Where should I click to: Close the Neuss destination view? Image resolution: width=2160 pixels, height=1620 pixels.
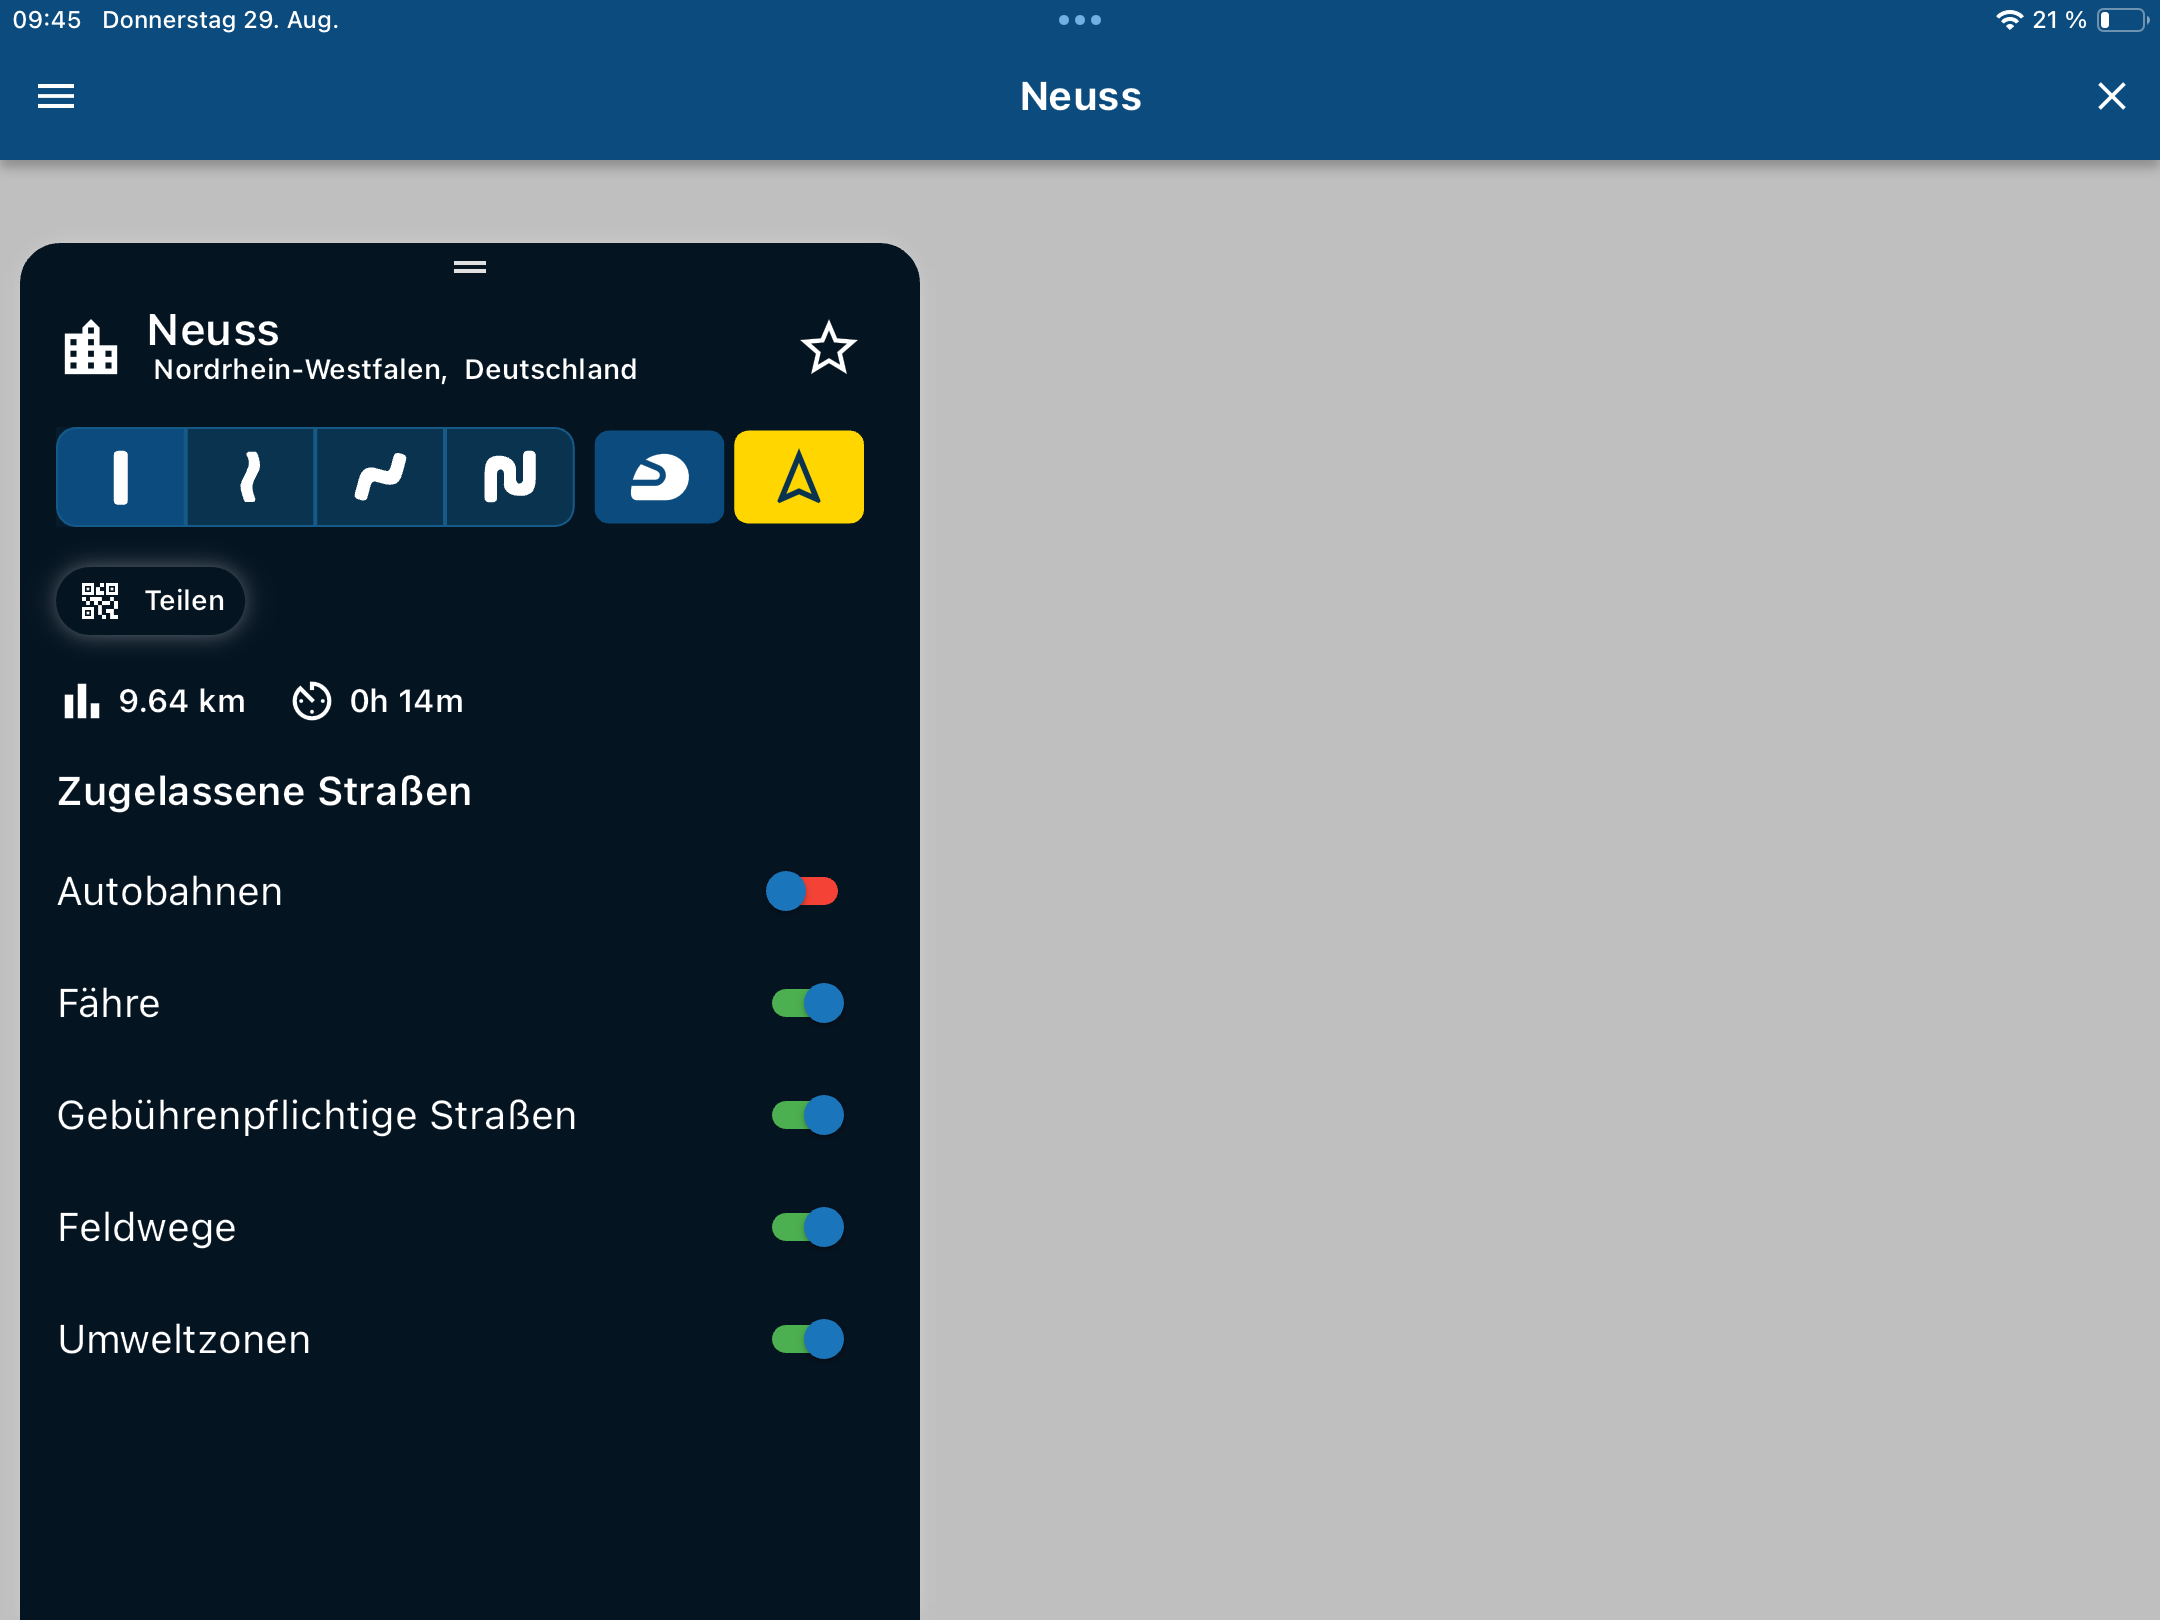(2111, 96)
